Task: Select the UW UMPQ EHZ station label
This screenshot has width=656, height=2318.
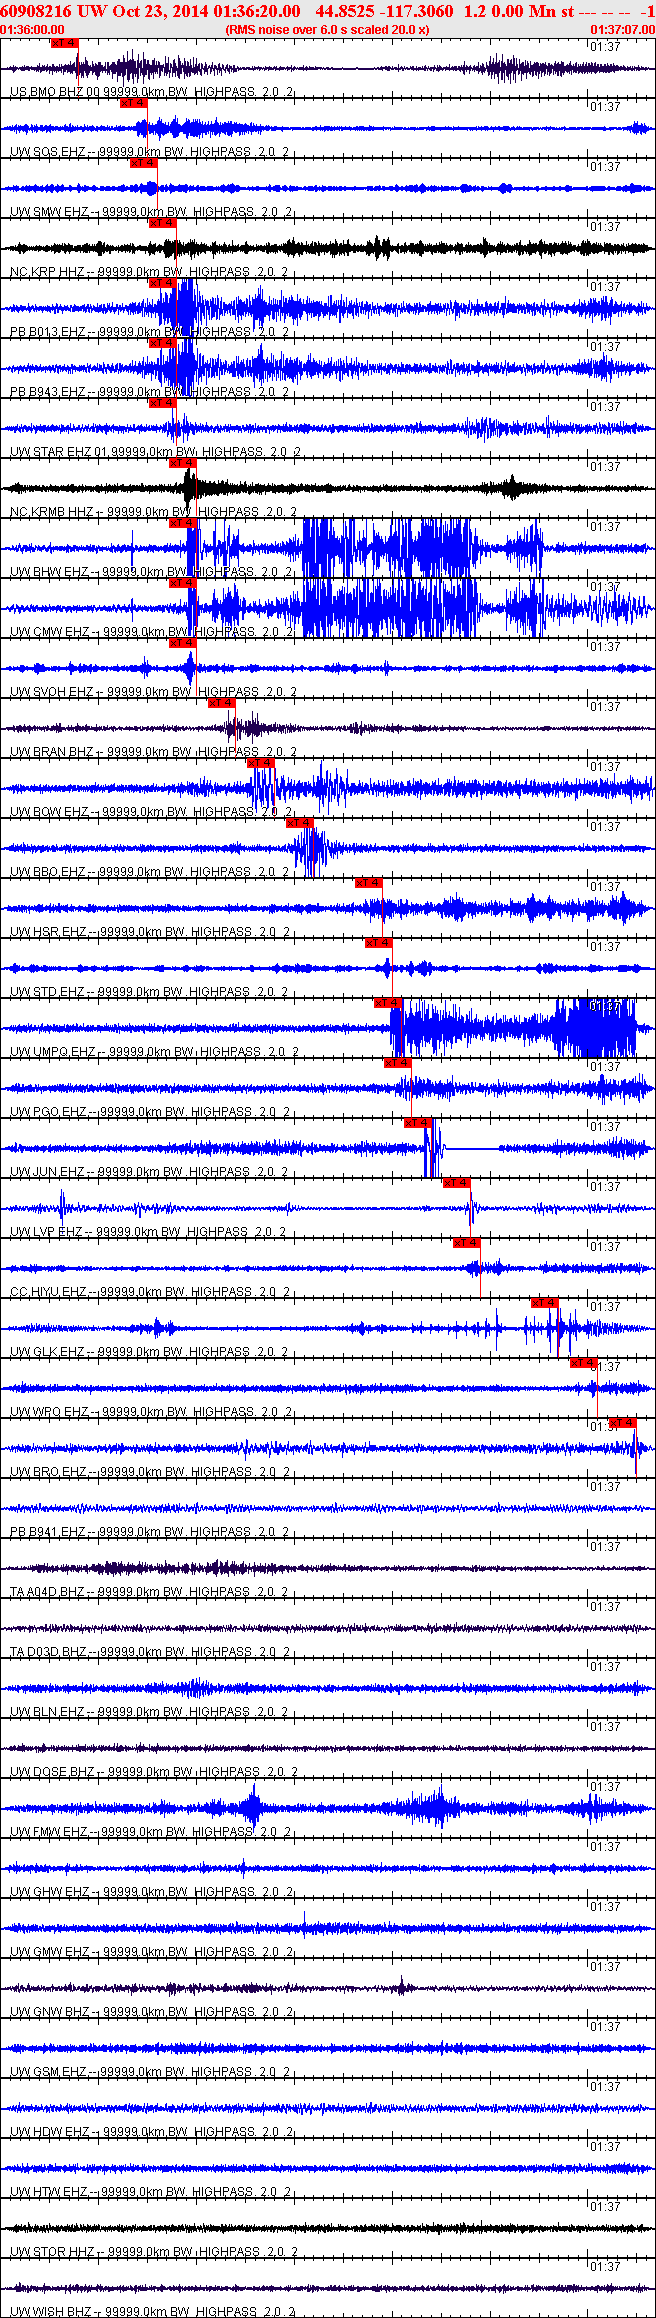Action: coord(153,1052)
